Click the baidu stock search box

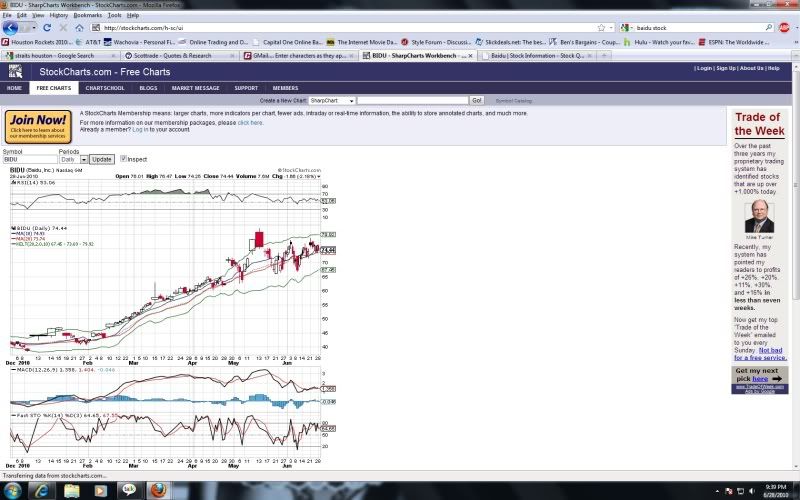coord(699,28)
